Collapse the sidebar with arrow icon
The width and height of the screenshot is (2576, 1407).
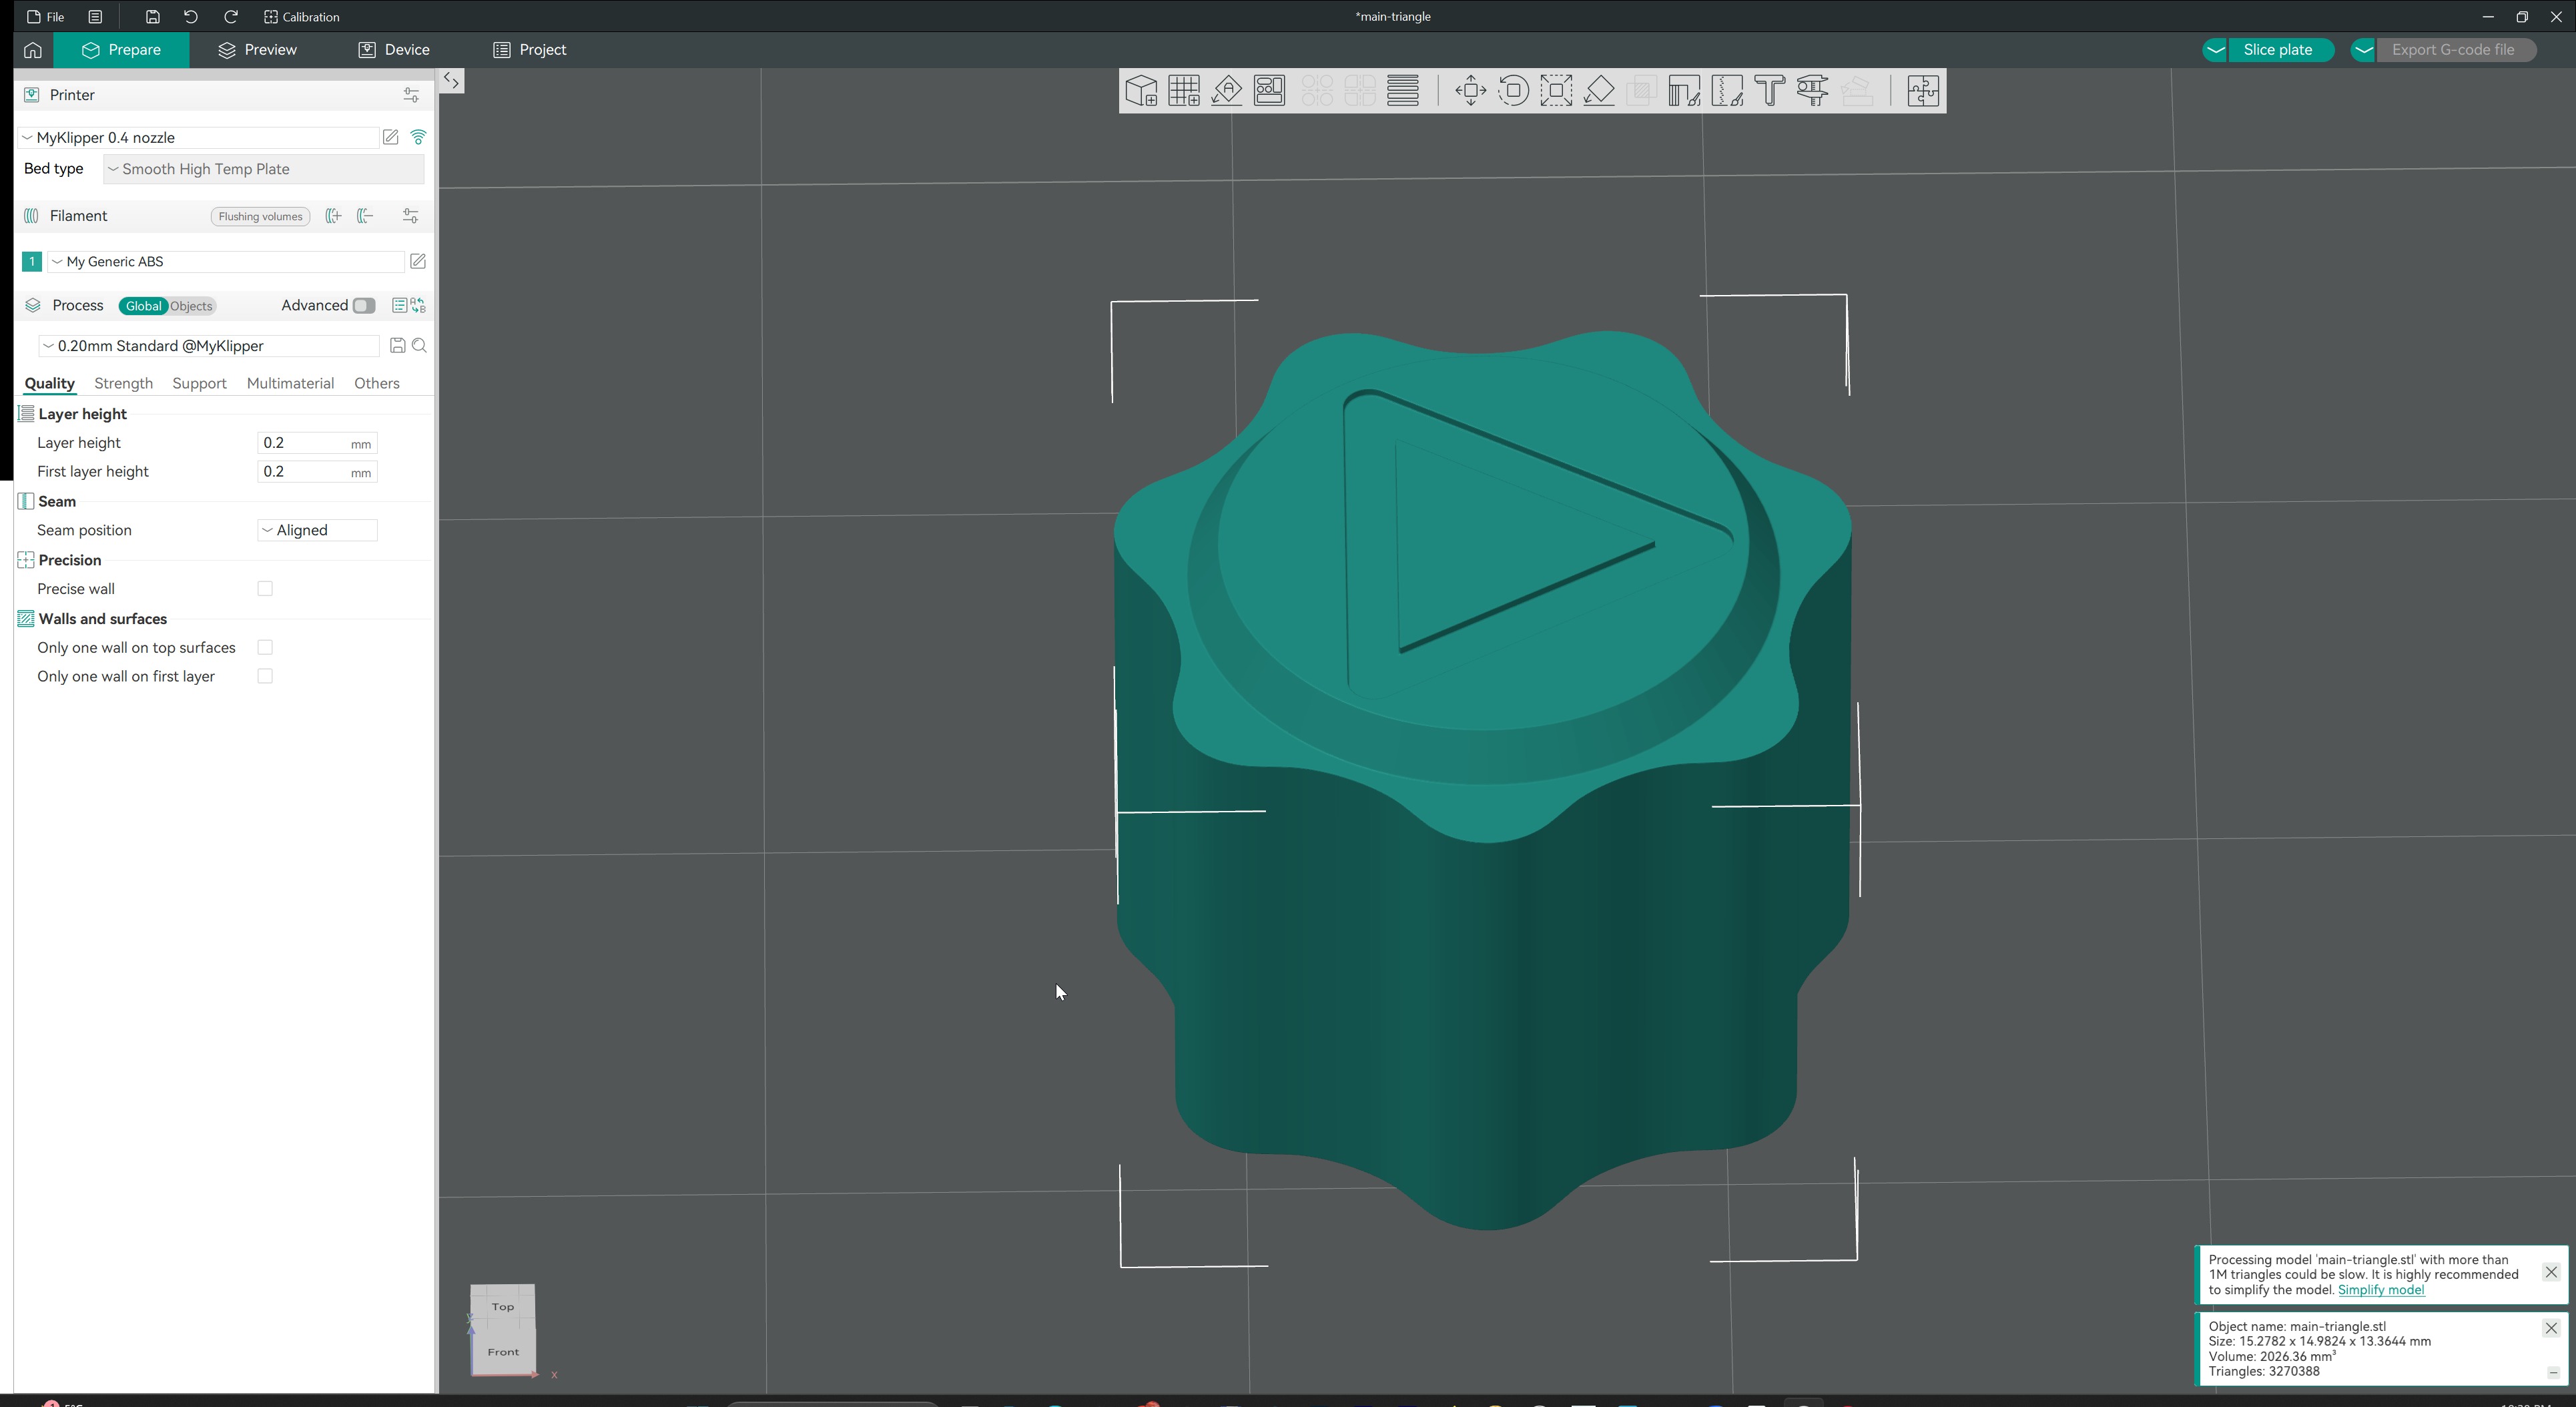pyautogui.click(x=452, y=81)
